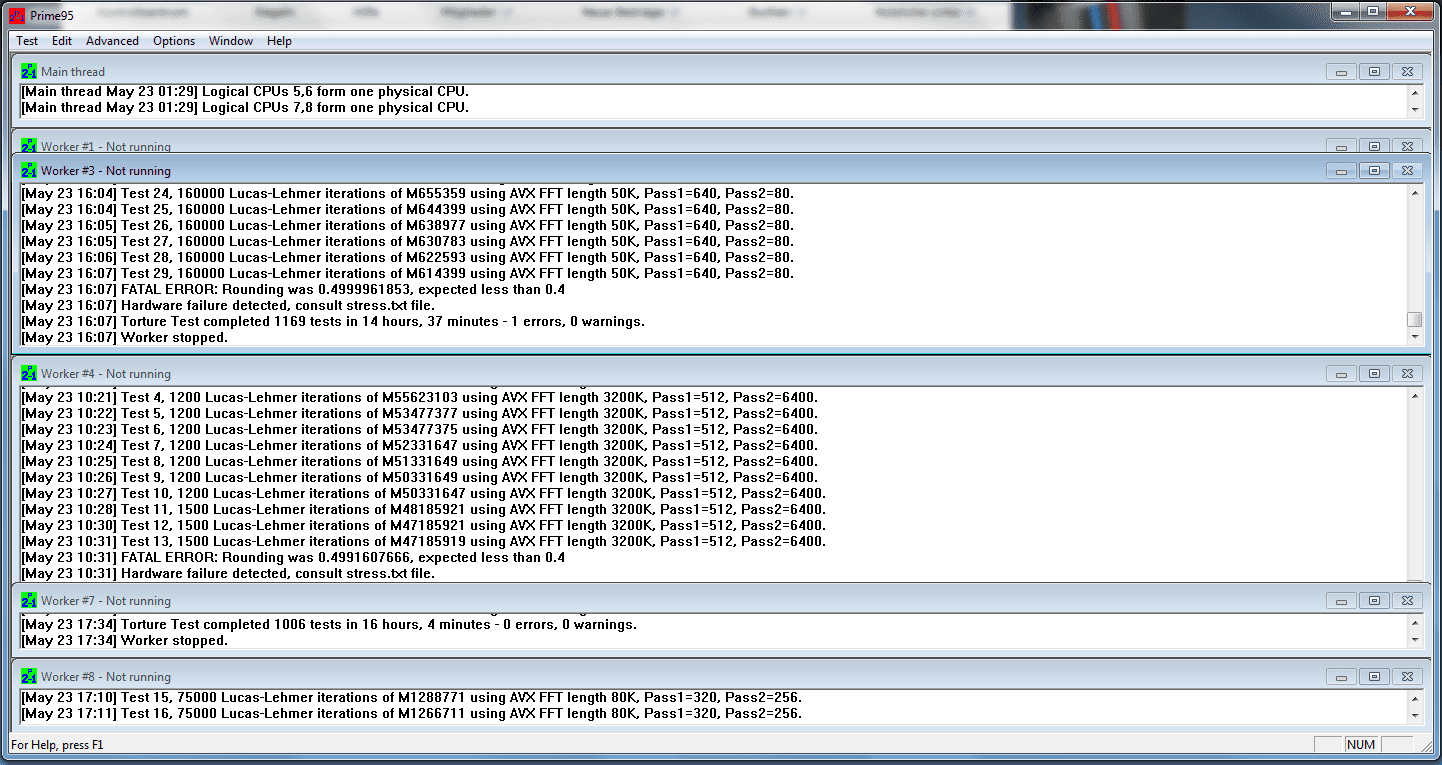Click the Worker #7 window icon
Screen dimensions: 1442x765
29,601
